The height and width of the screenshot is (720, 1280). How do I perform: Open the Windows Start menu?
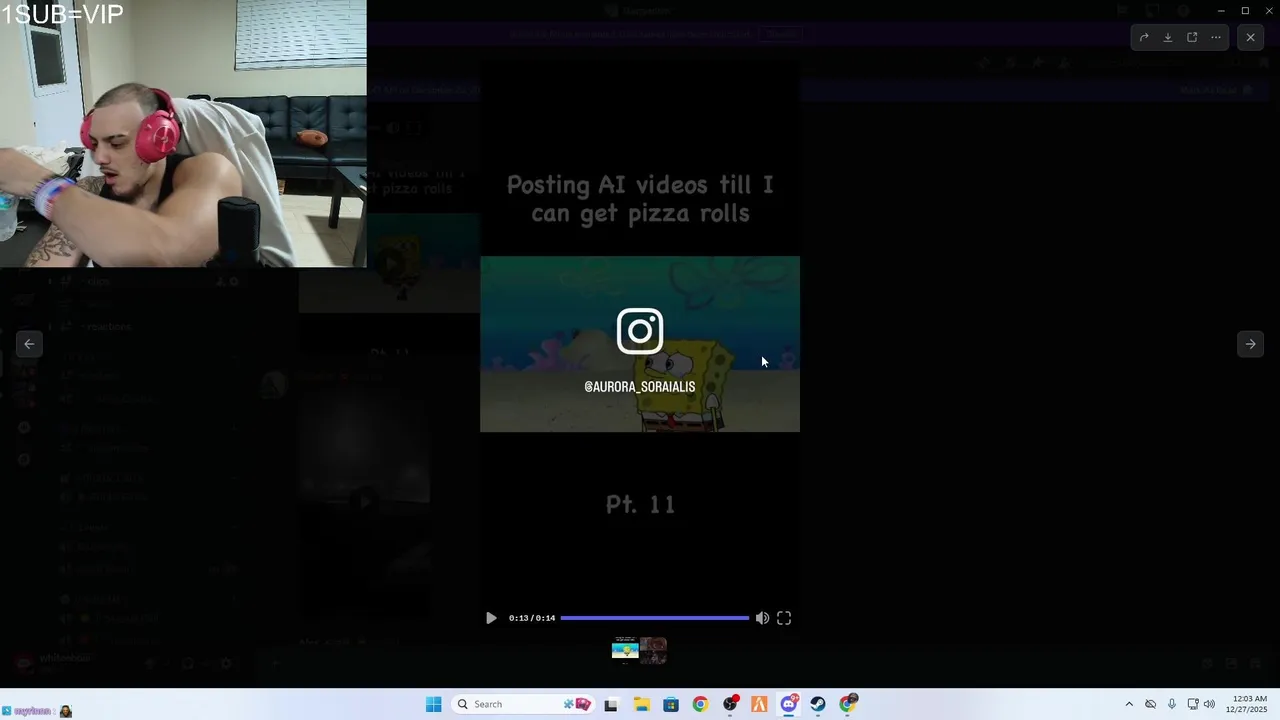click(x=433, y=704)
